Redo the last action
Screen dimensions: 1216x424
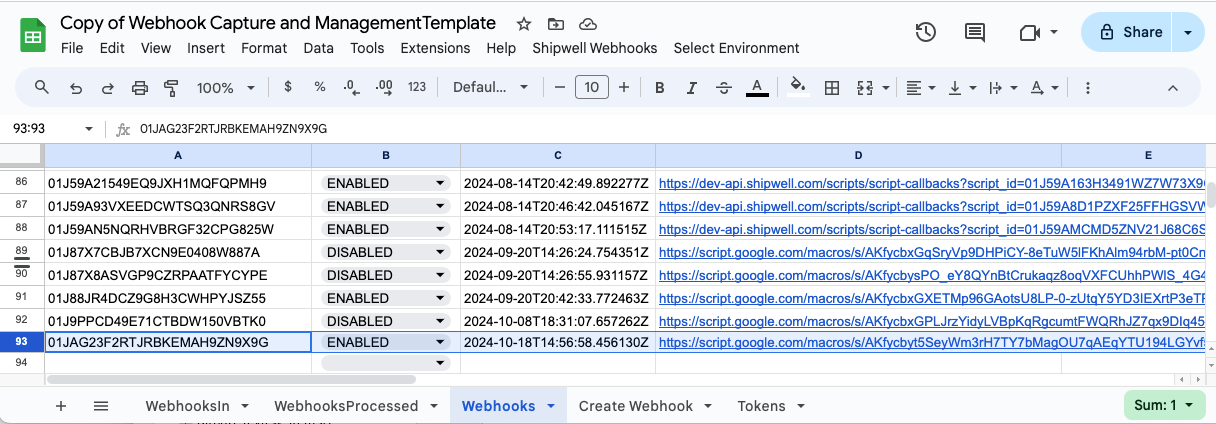[107, 87]
